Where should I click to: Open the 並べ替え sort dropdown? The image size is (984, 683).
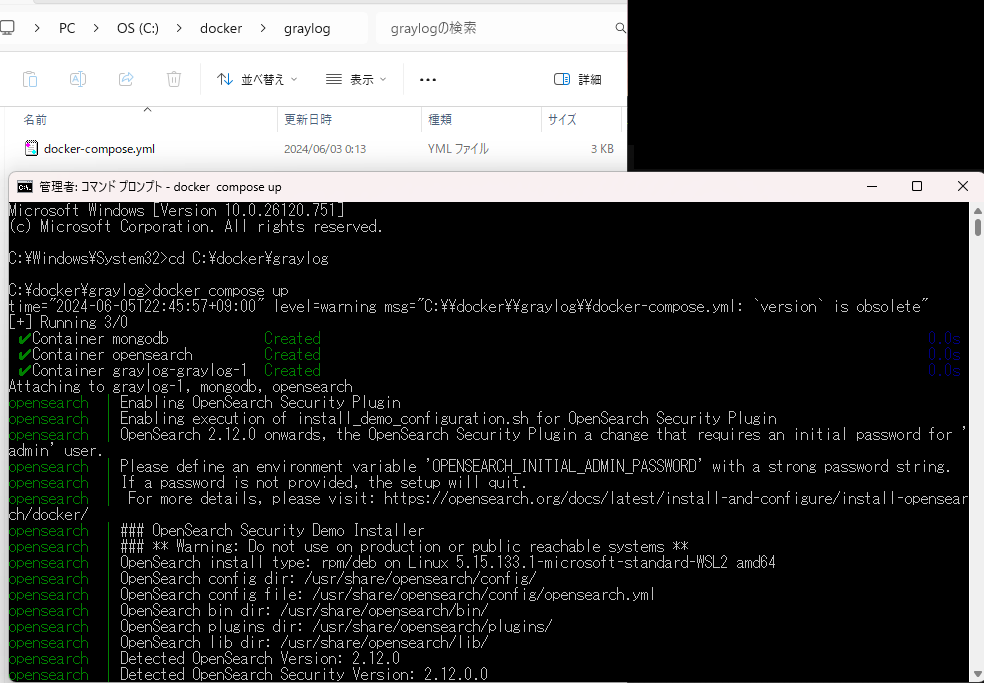tap(257, 79)
